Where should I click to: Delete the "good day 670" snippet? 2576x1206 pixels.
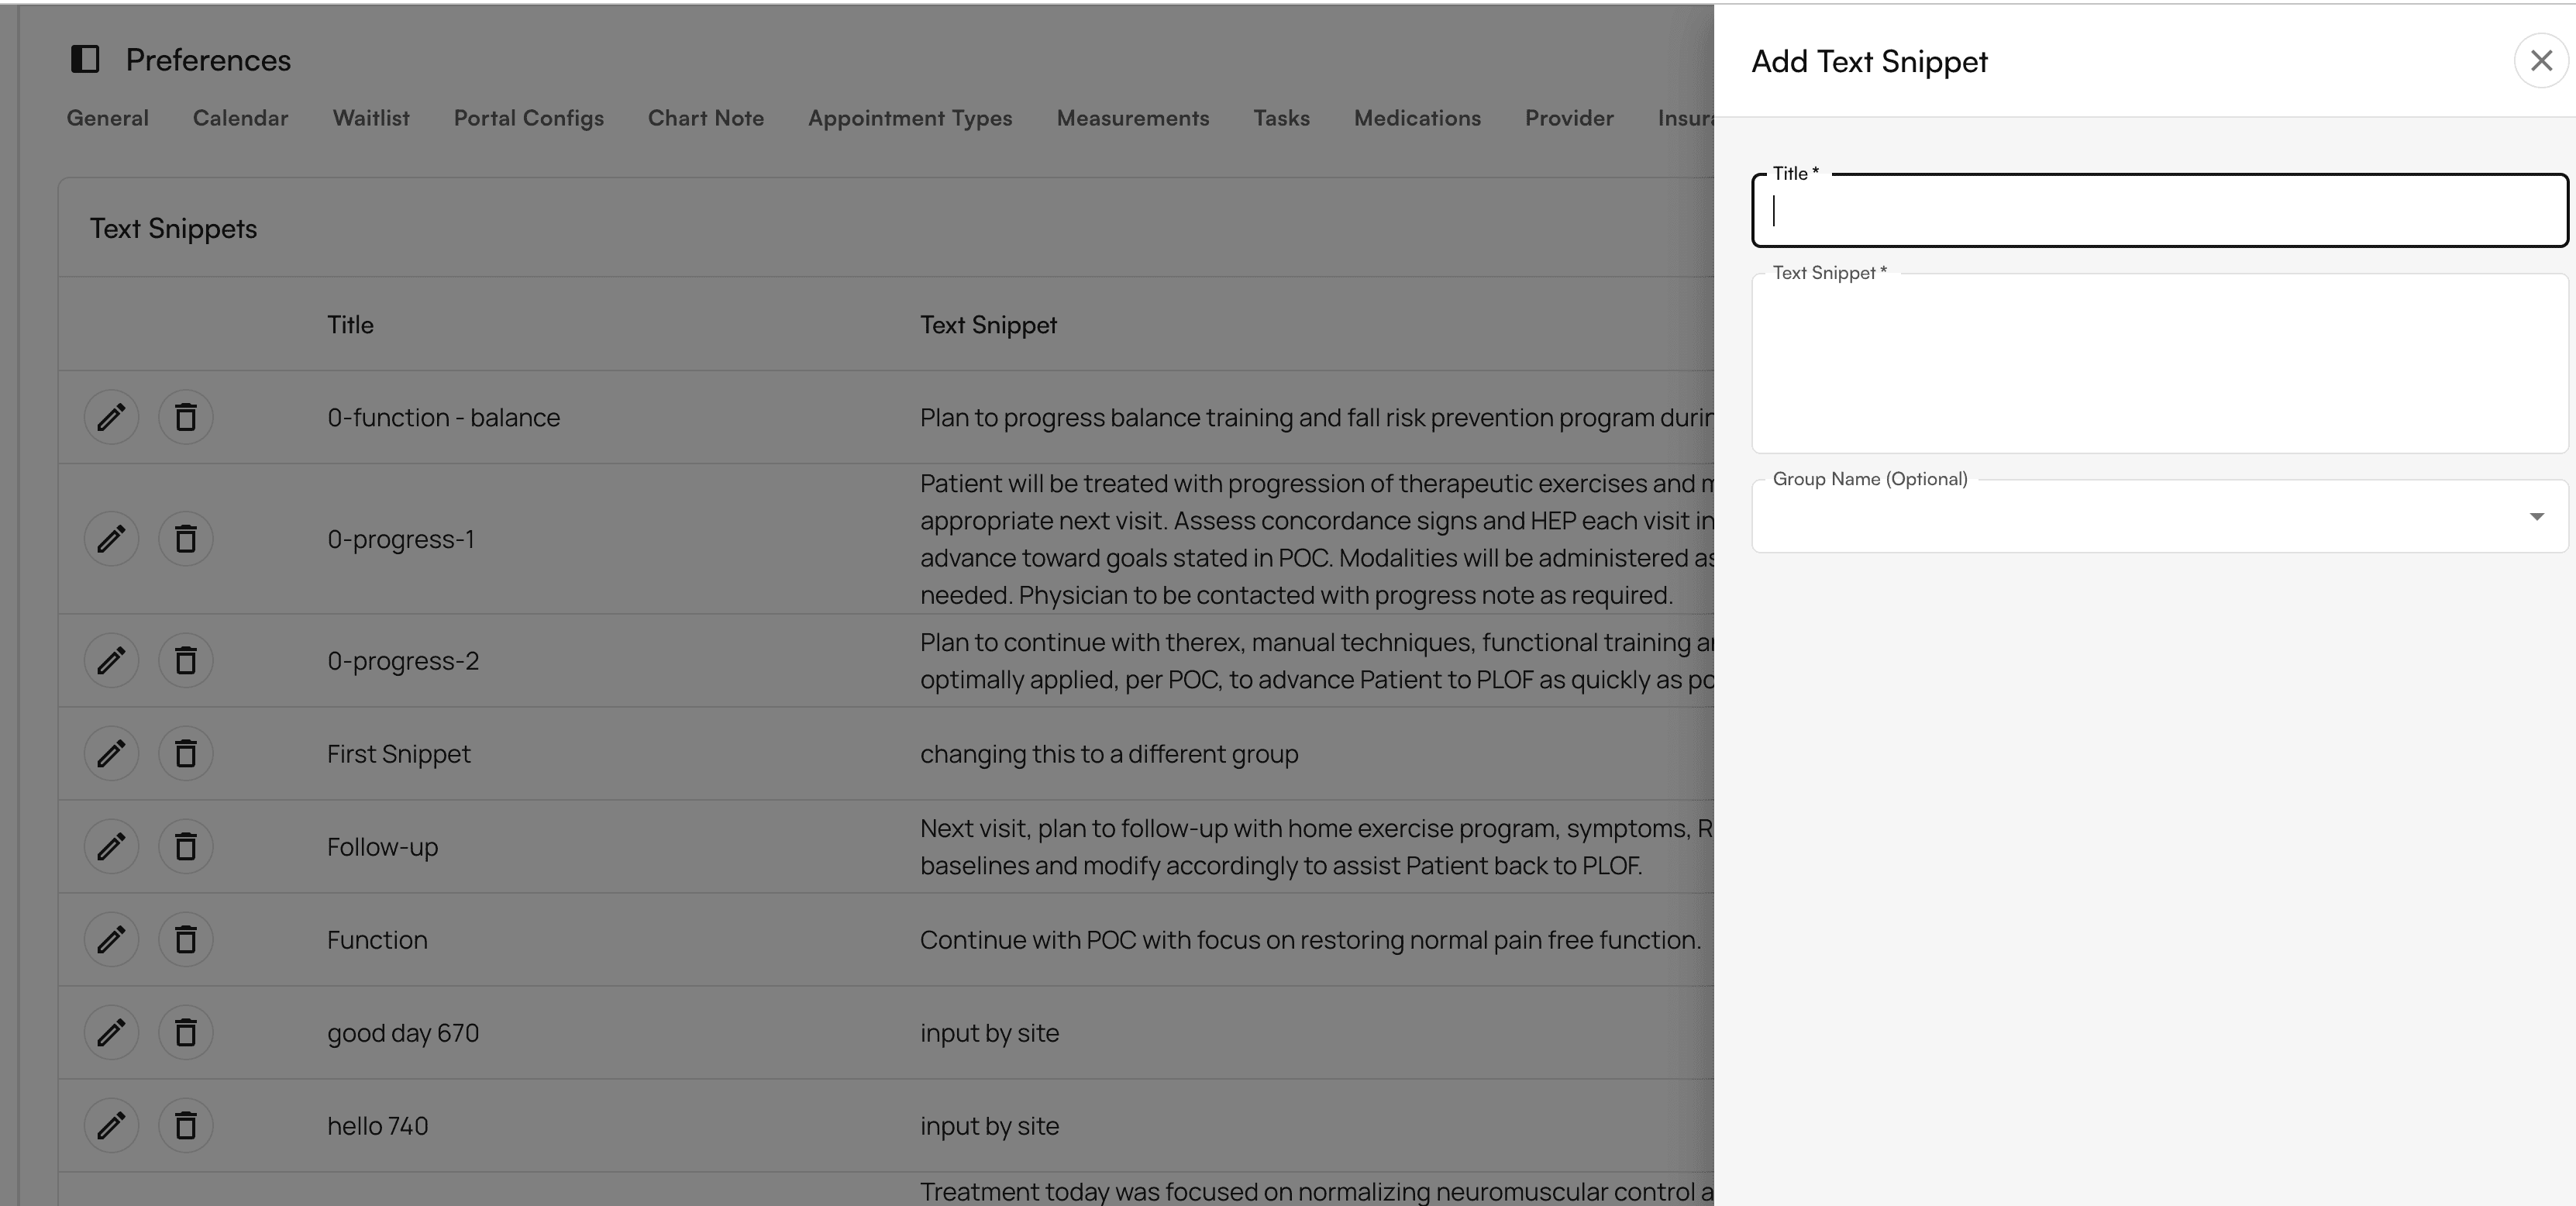pyautogui.click(x=186, y=1032)
